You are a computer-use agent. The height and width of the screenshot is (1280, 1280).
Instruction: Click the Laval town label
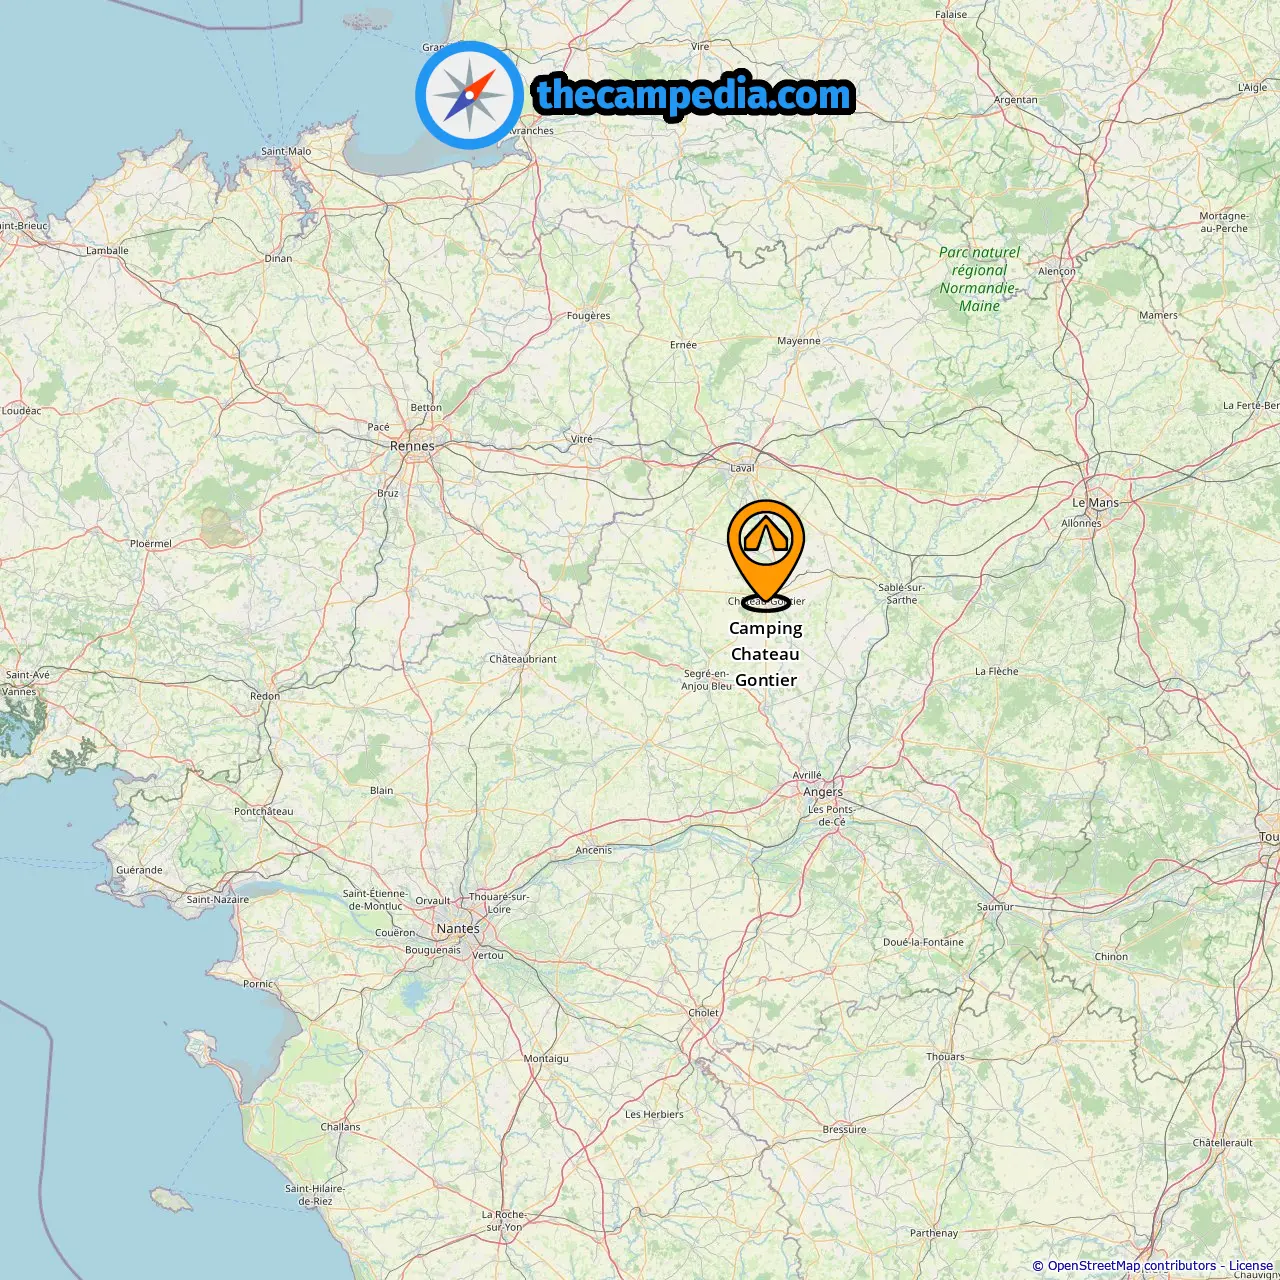click(742, 468)
